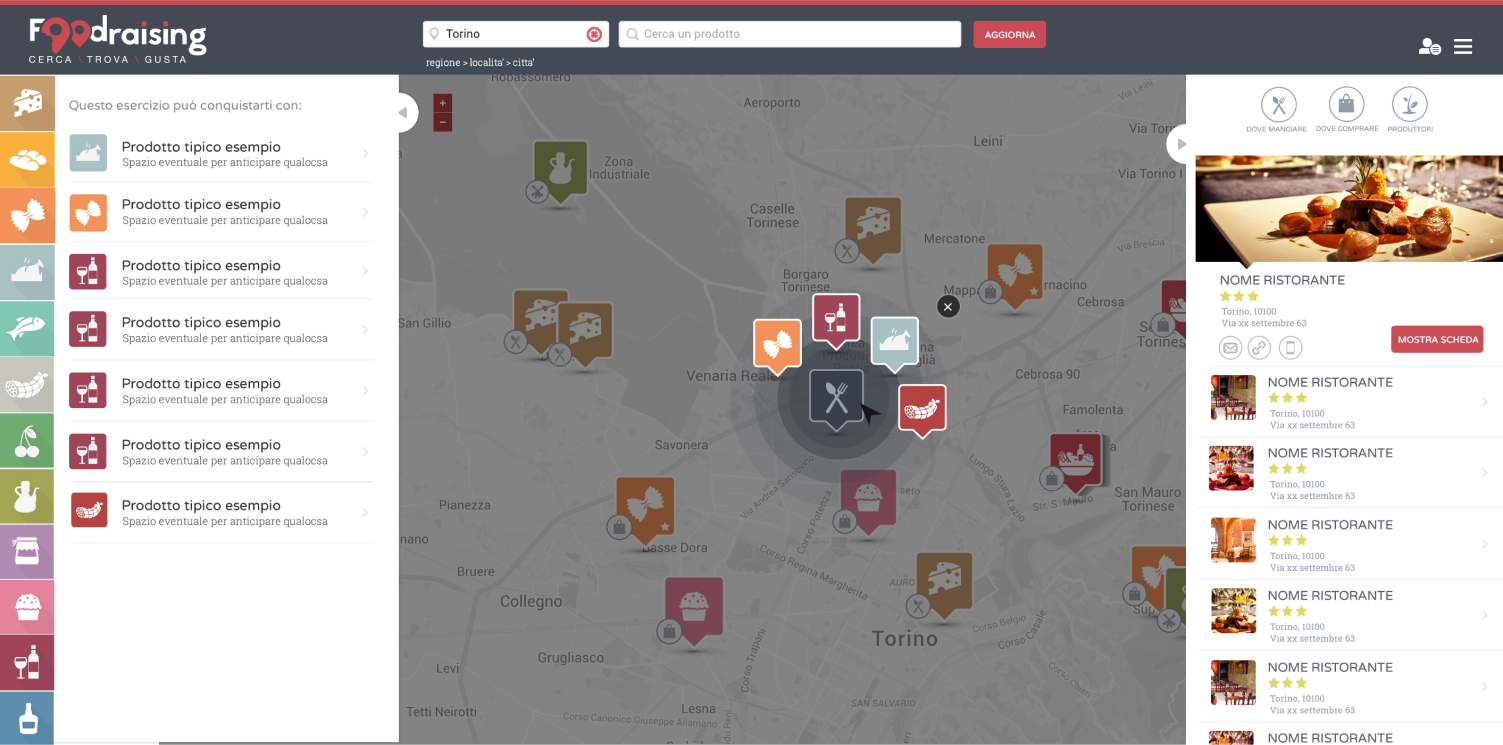This screenshot has width=1503, height=745.
Task: Click the email icon for restaurant
Action: click(1230, 348)
